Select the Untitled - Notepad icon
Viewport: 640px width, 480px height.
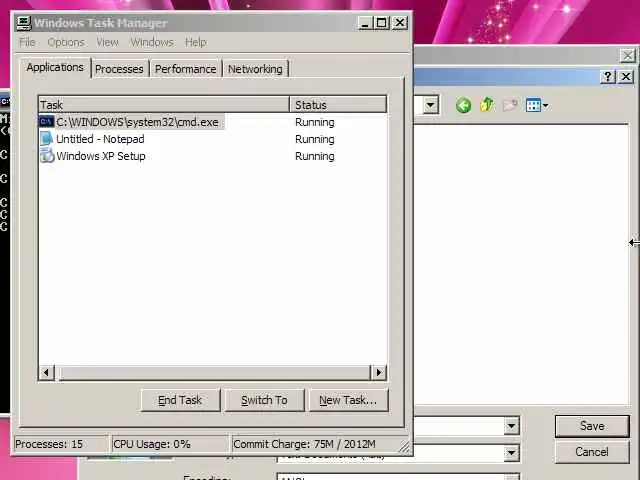point(47,139)
